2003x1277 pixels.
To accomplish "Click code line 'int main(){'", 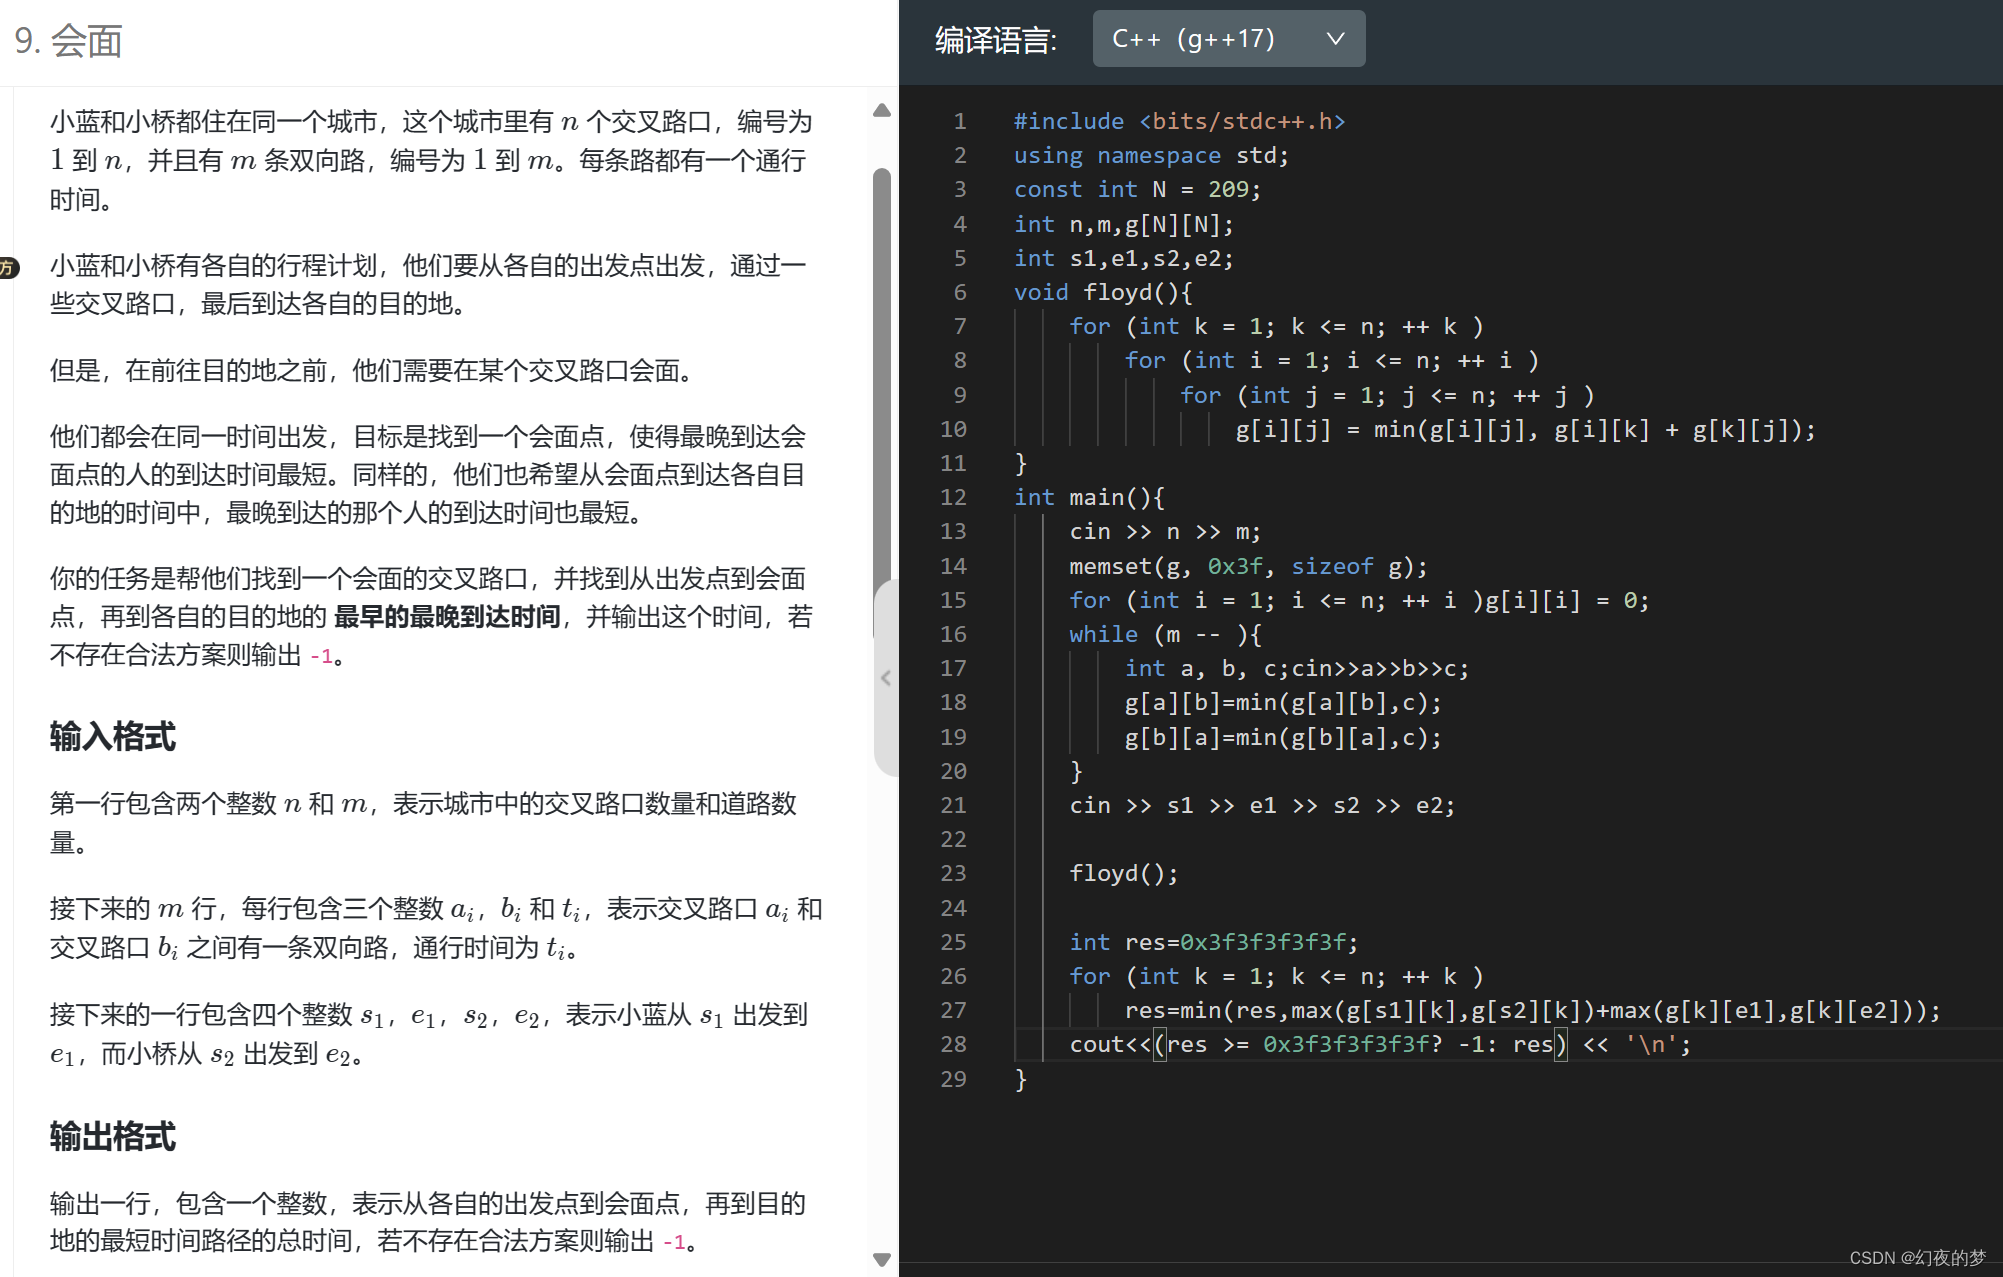I will tap(1089, 497).
